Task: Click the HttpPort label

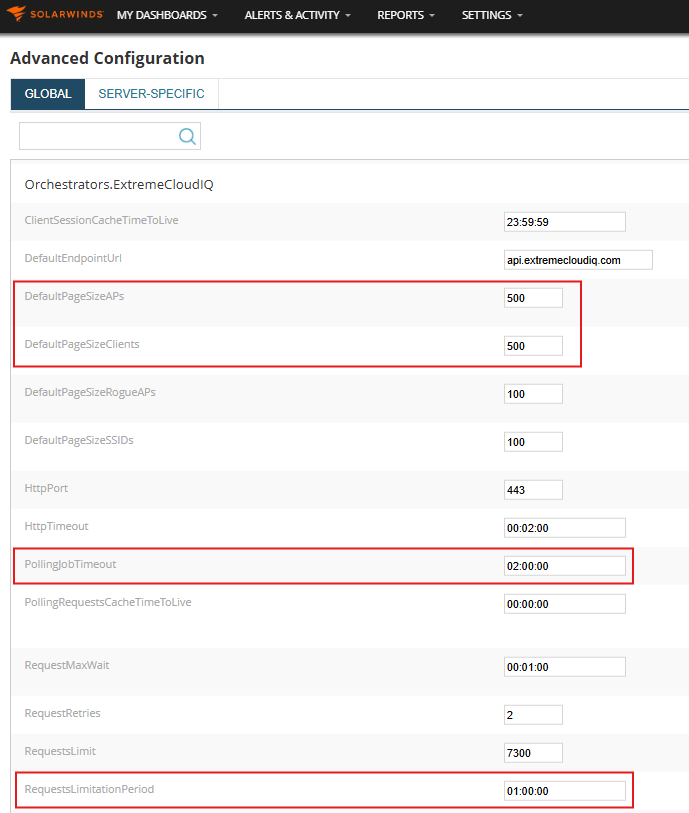Action: 46,488
